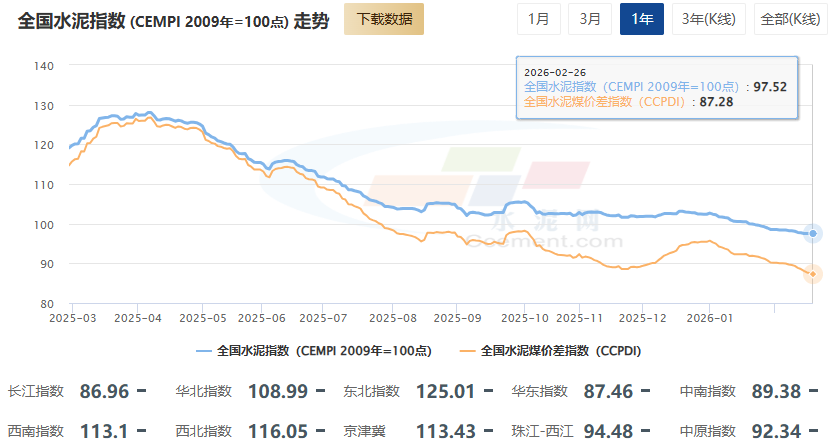The height and width of the screenshot is (448, 836).
Task: Open the 3年(K线) chart view
Action: tap(706, 20)
